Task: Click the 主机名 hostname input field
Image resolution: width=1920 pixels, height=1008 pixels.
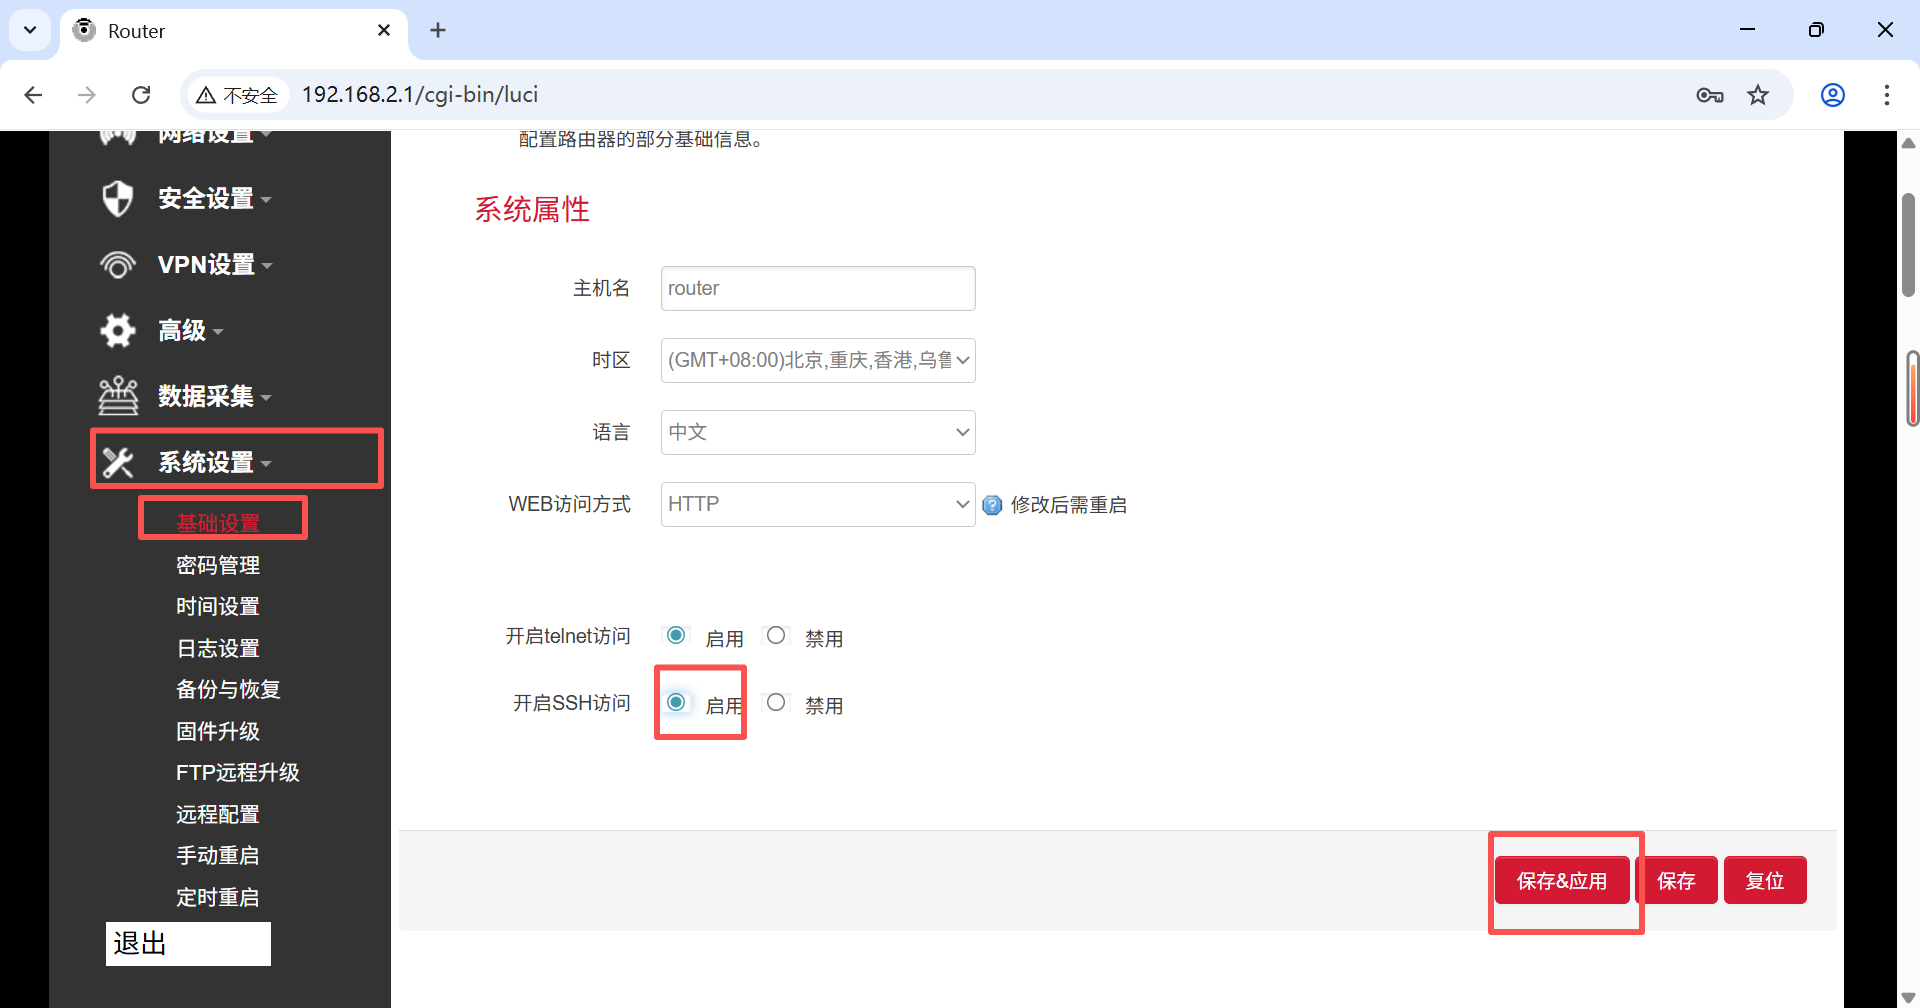Action: [x=817, y=288]
